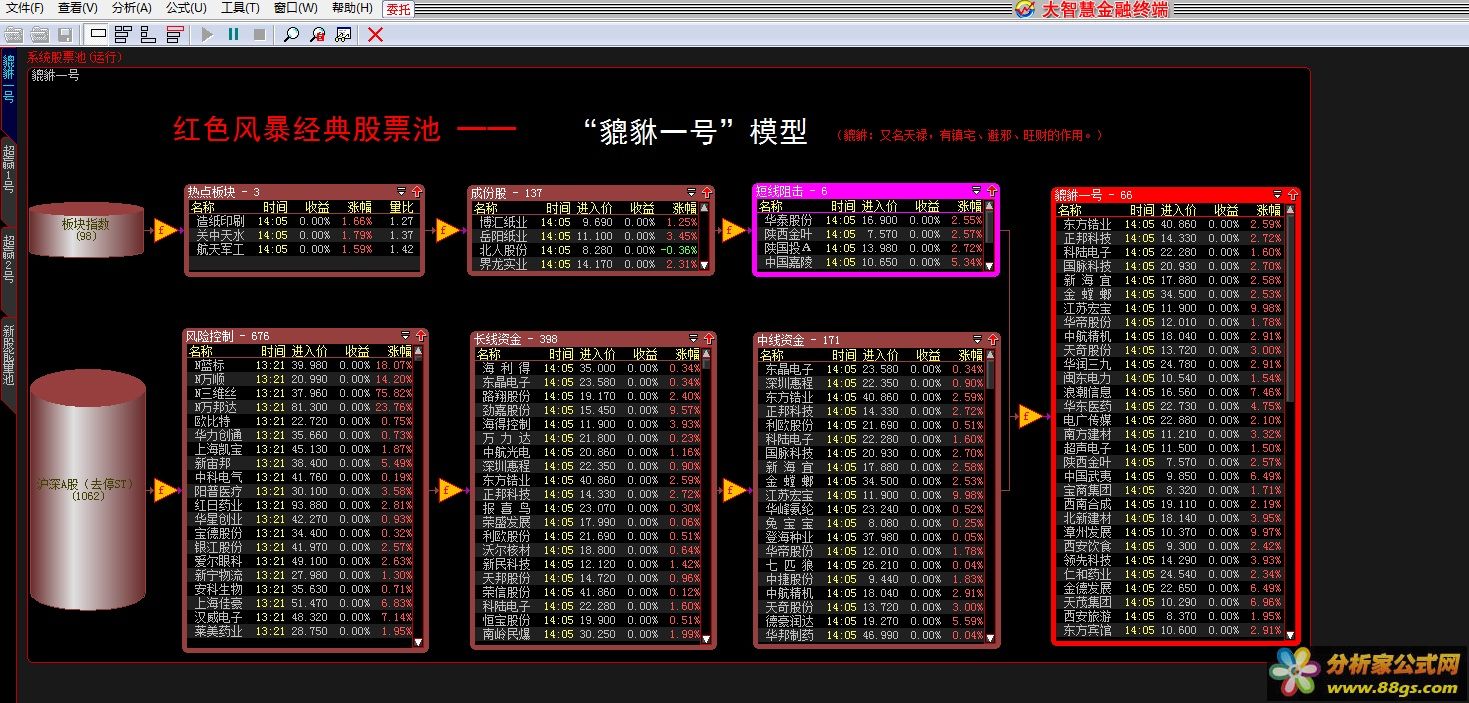This screenshot has width=1469, height=703.
Task: Click the formula arrow after 沪深A股 cylinder
Action: tap(165, 490)
